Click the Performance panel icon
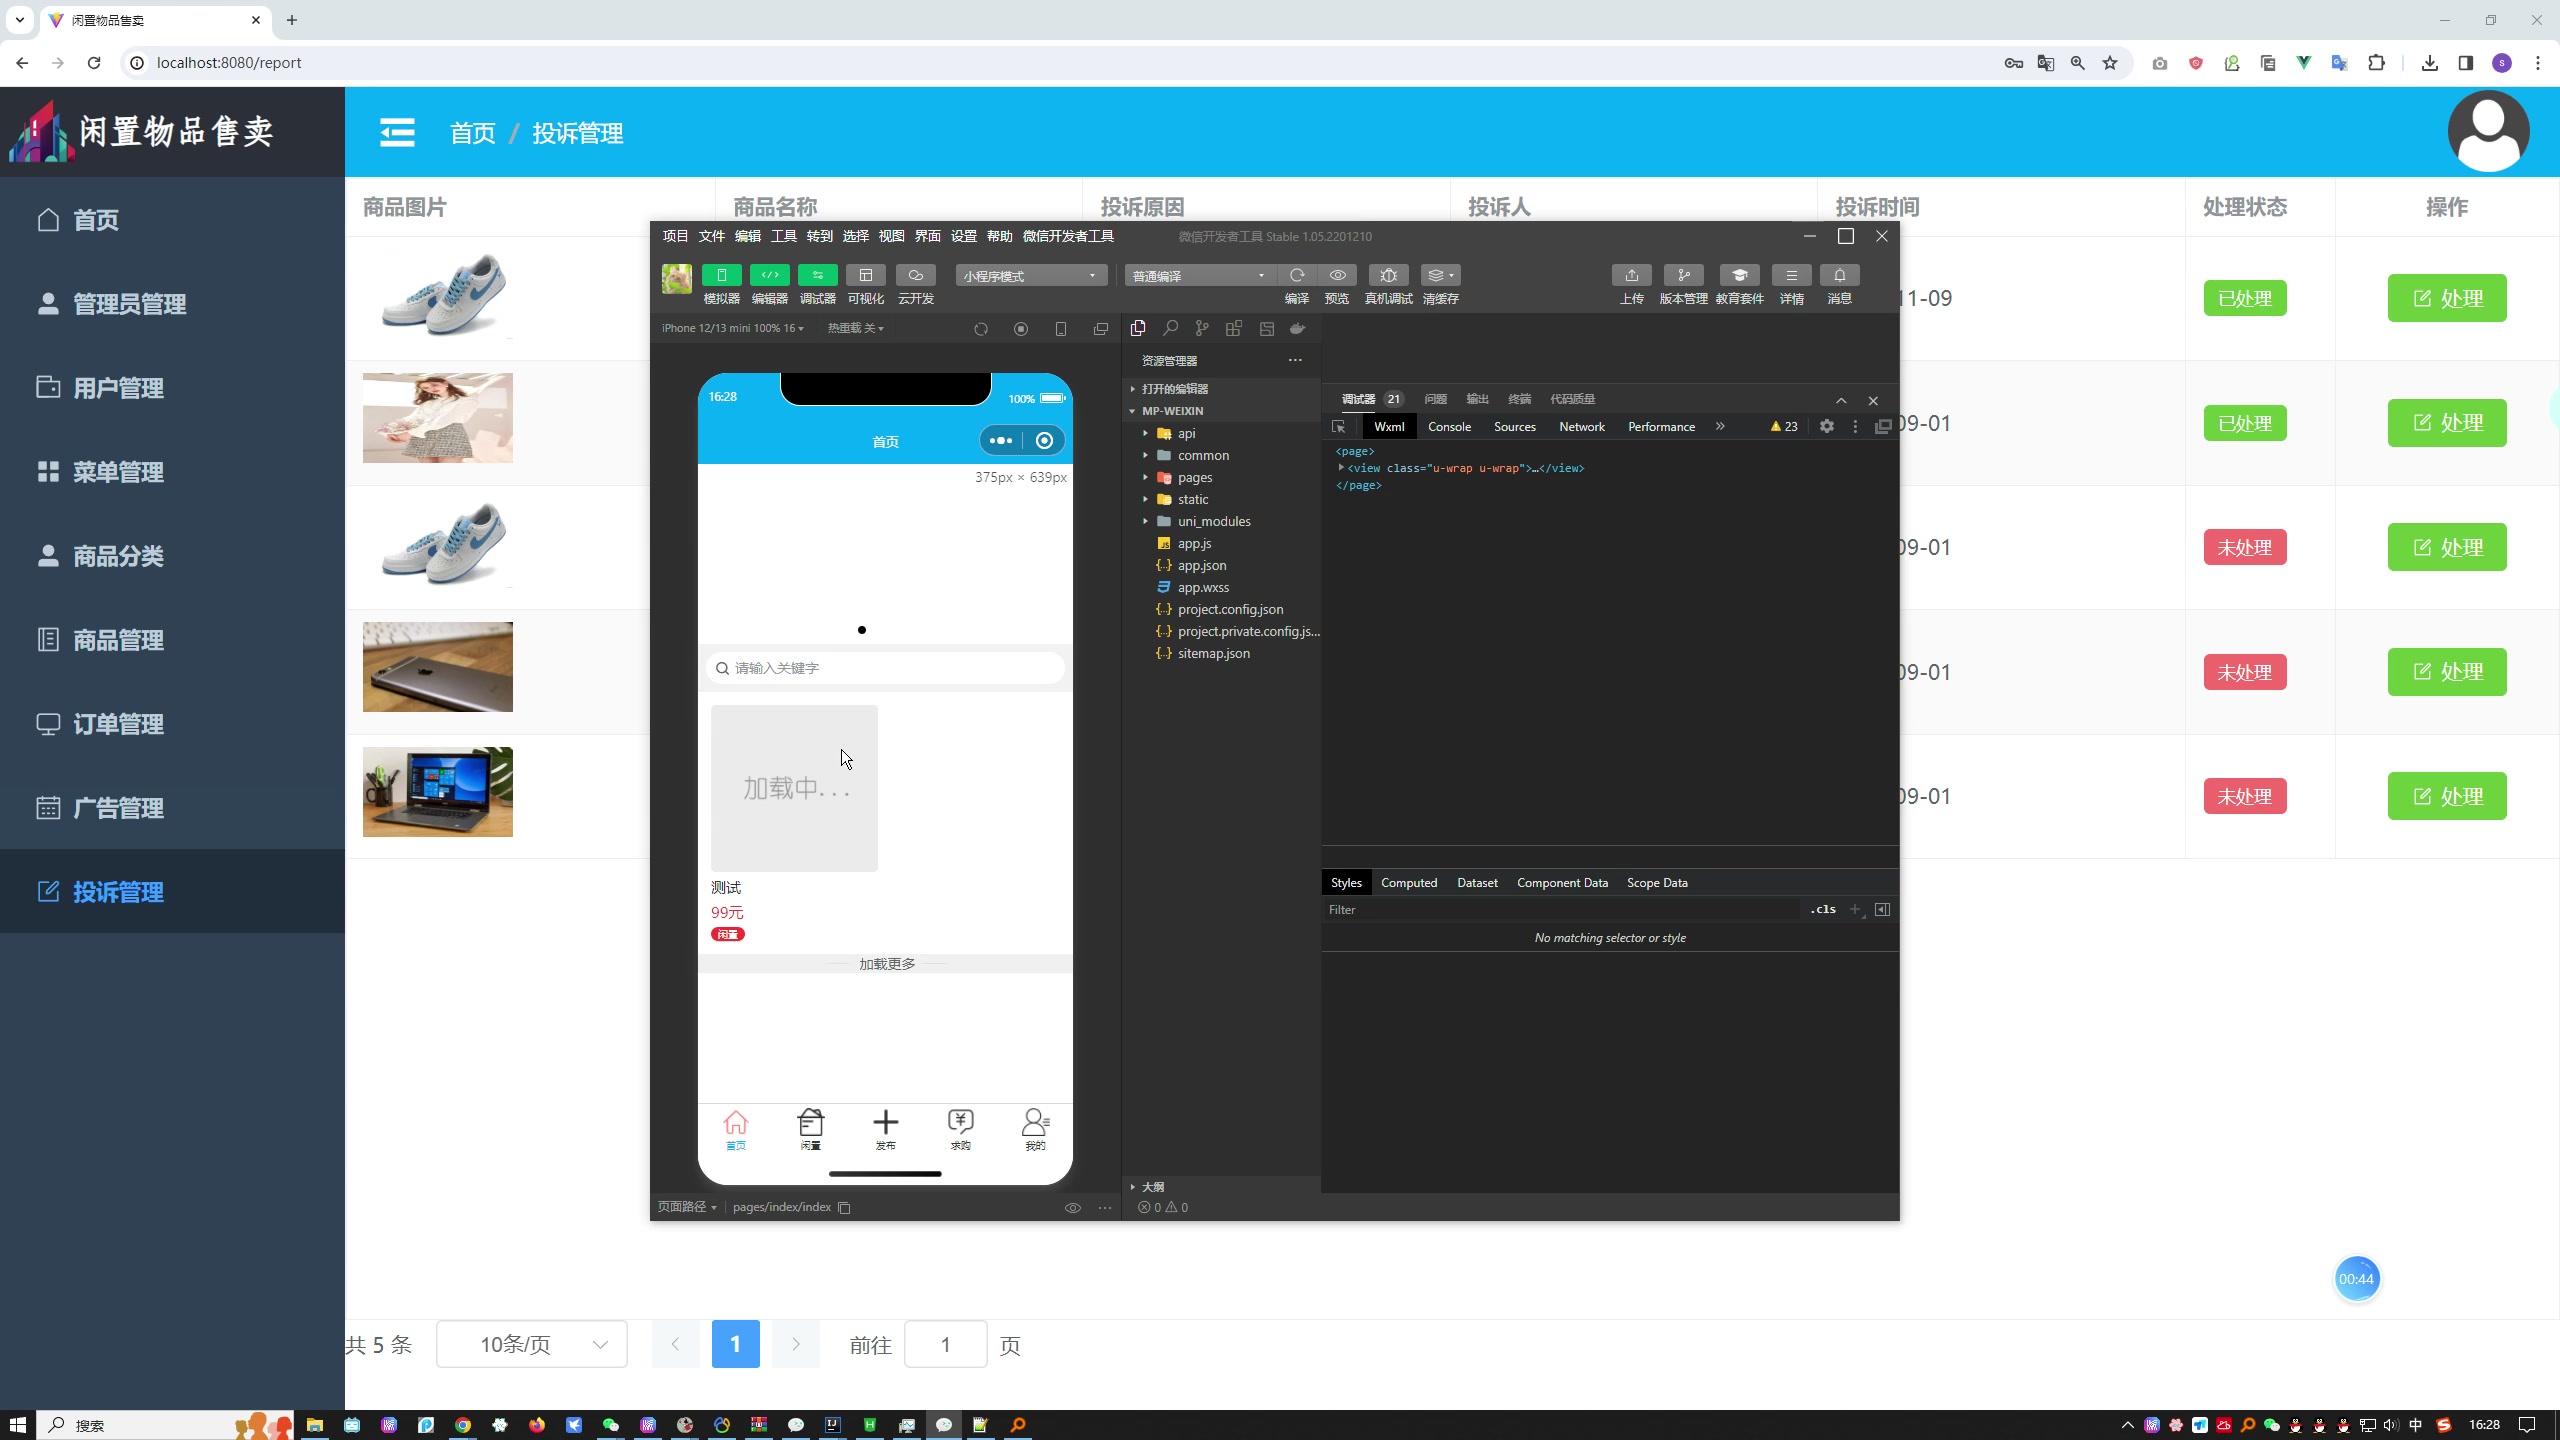This screenshot has width=2560, height=1440. click(1660, 429)
